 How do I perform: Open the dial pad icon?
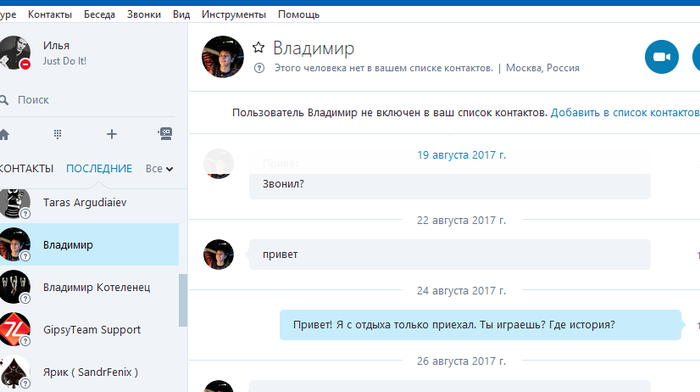[58, 134]
